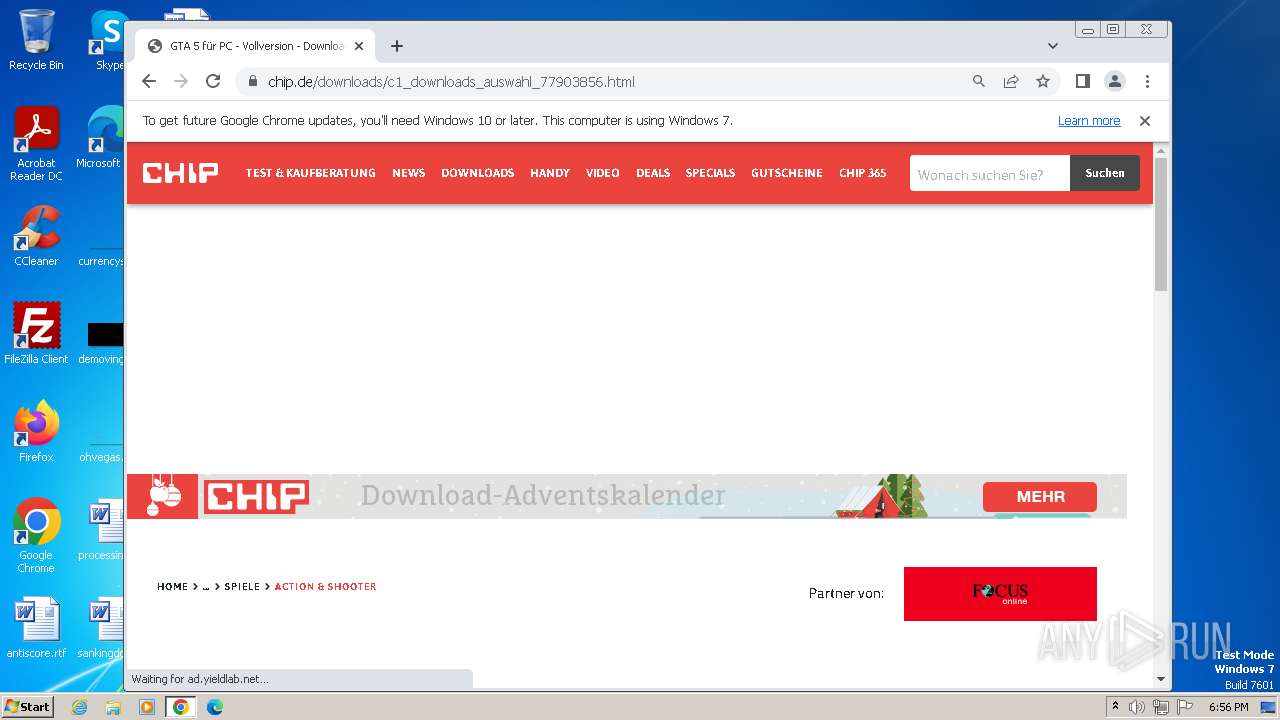Screen dimensions: 1280x720
Task: Click the volume speaker tray icon
Action: [x=1137, y=707]
